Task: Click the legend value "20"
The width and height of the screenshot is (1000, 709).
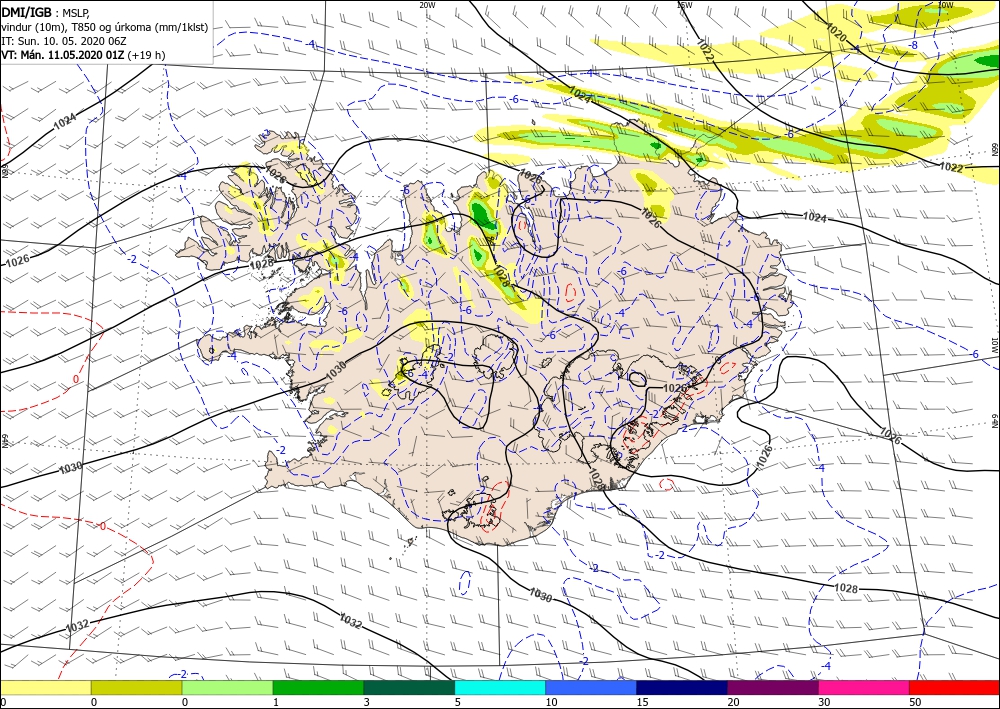Action: click(733, 702)
